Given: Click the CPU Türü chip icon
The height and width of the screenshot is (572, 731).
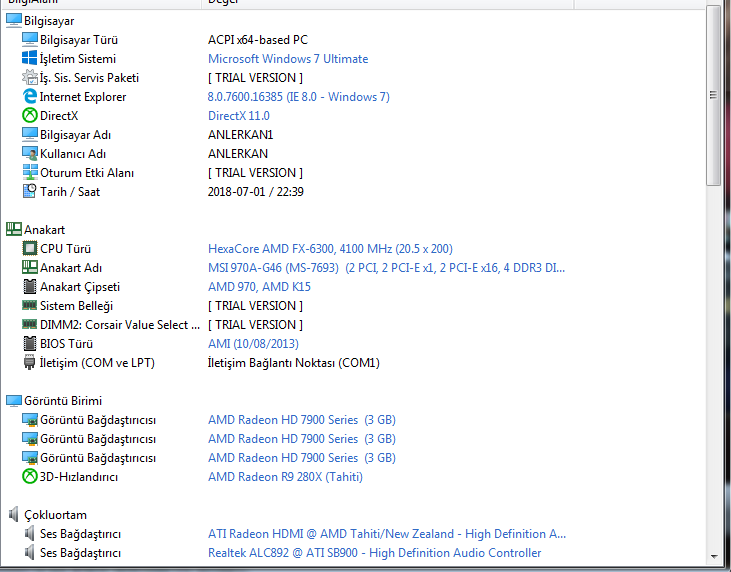Looking at the screenshot, I should click(x=30, y=248).
